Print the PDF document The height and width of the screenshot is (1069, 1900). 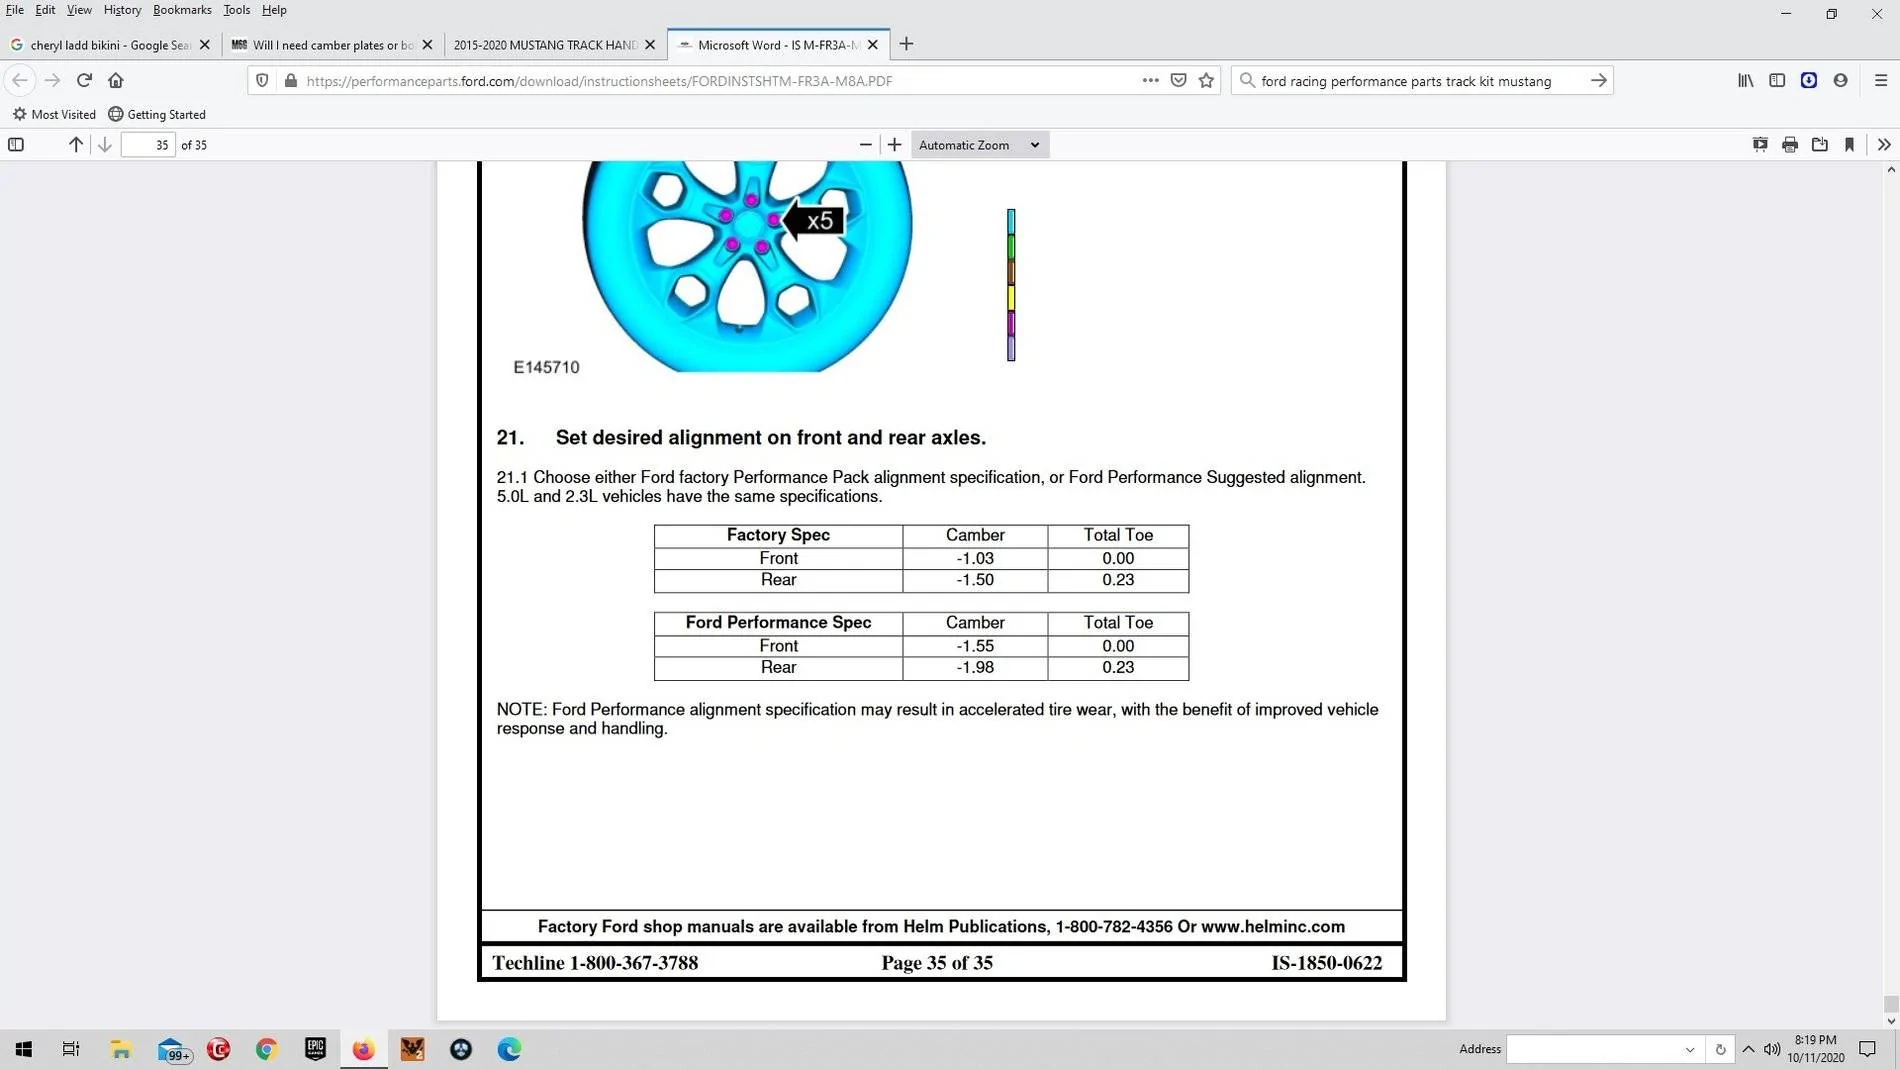(1790, 145)
